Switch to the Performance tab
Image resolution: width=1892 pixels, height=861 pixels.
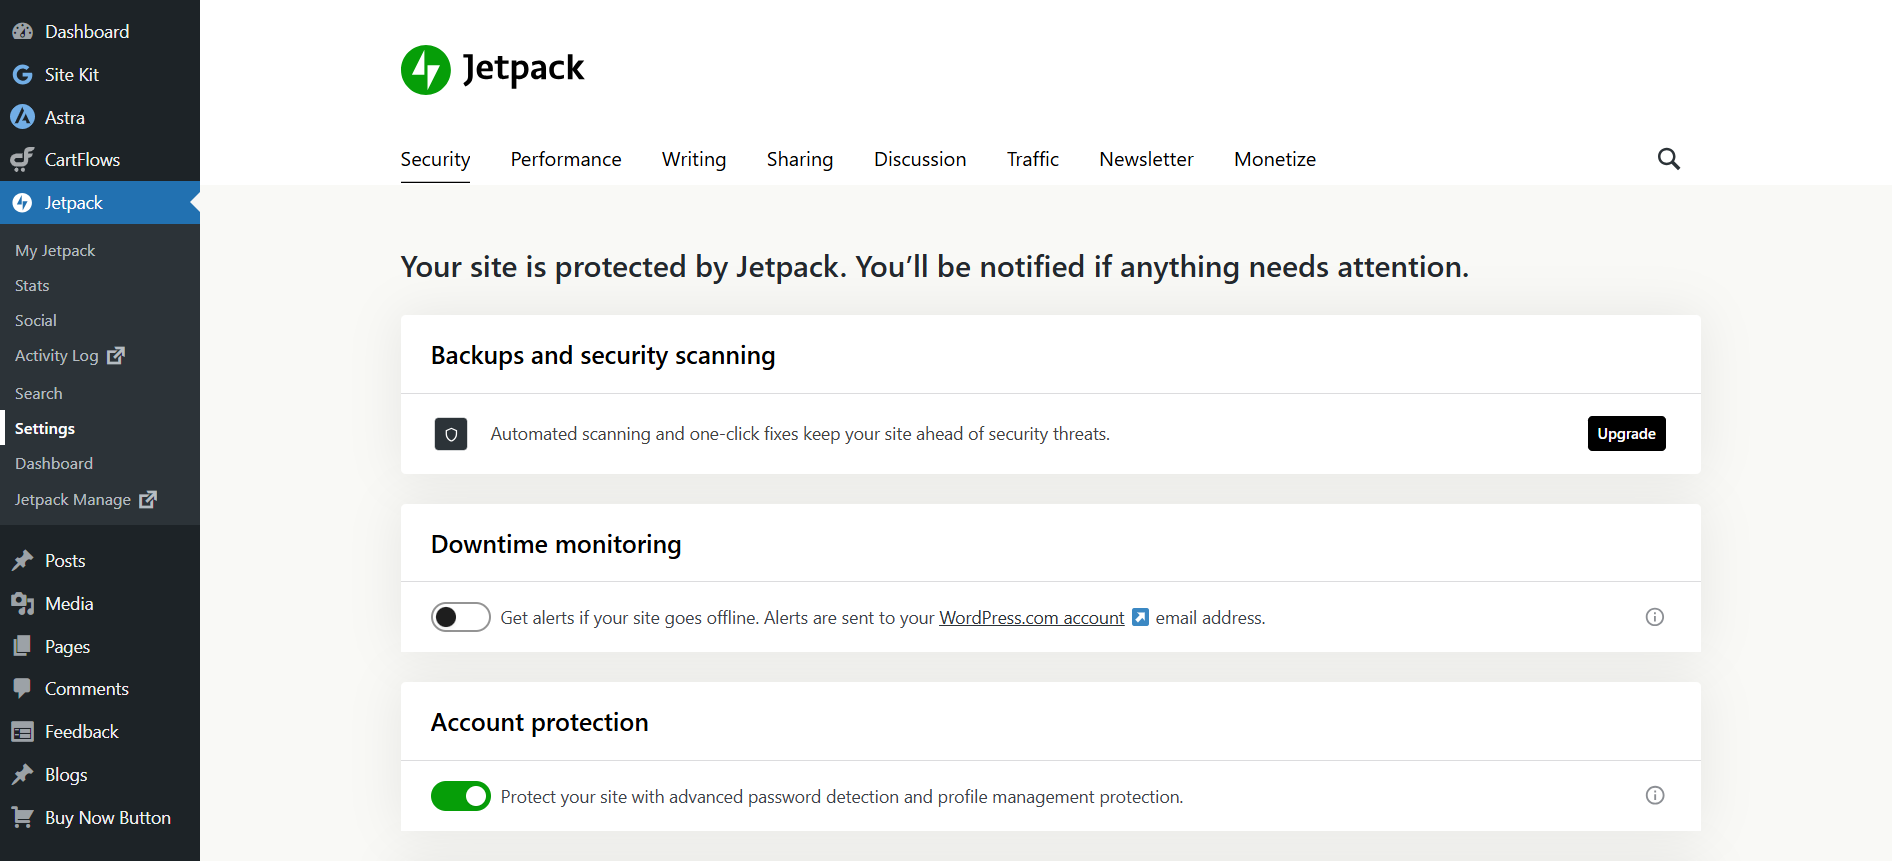tap(566, 160)
